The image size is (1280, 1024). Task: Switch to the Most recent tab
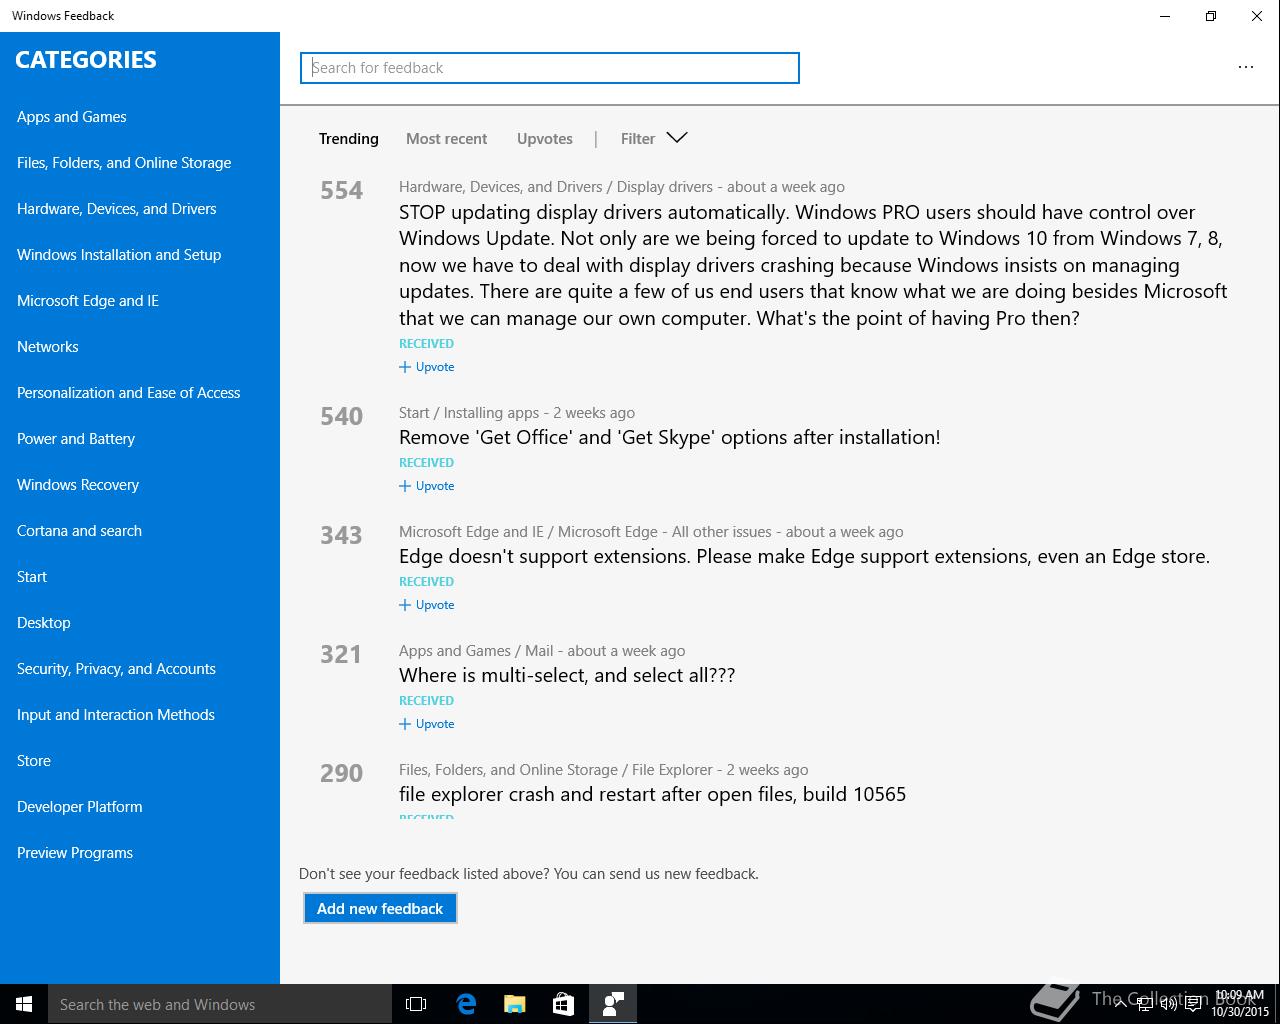pos(446,139)
